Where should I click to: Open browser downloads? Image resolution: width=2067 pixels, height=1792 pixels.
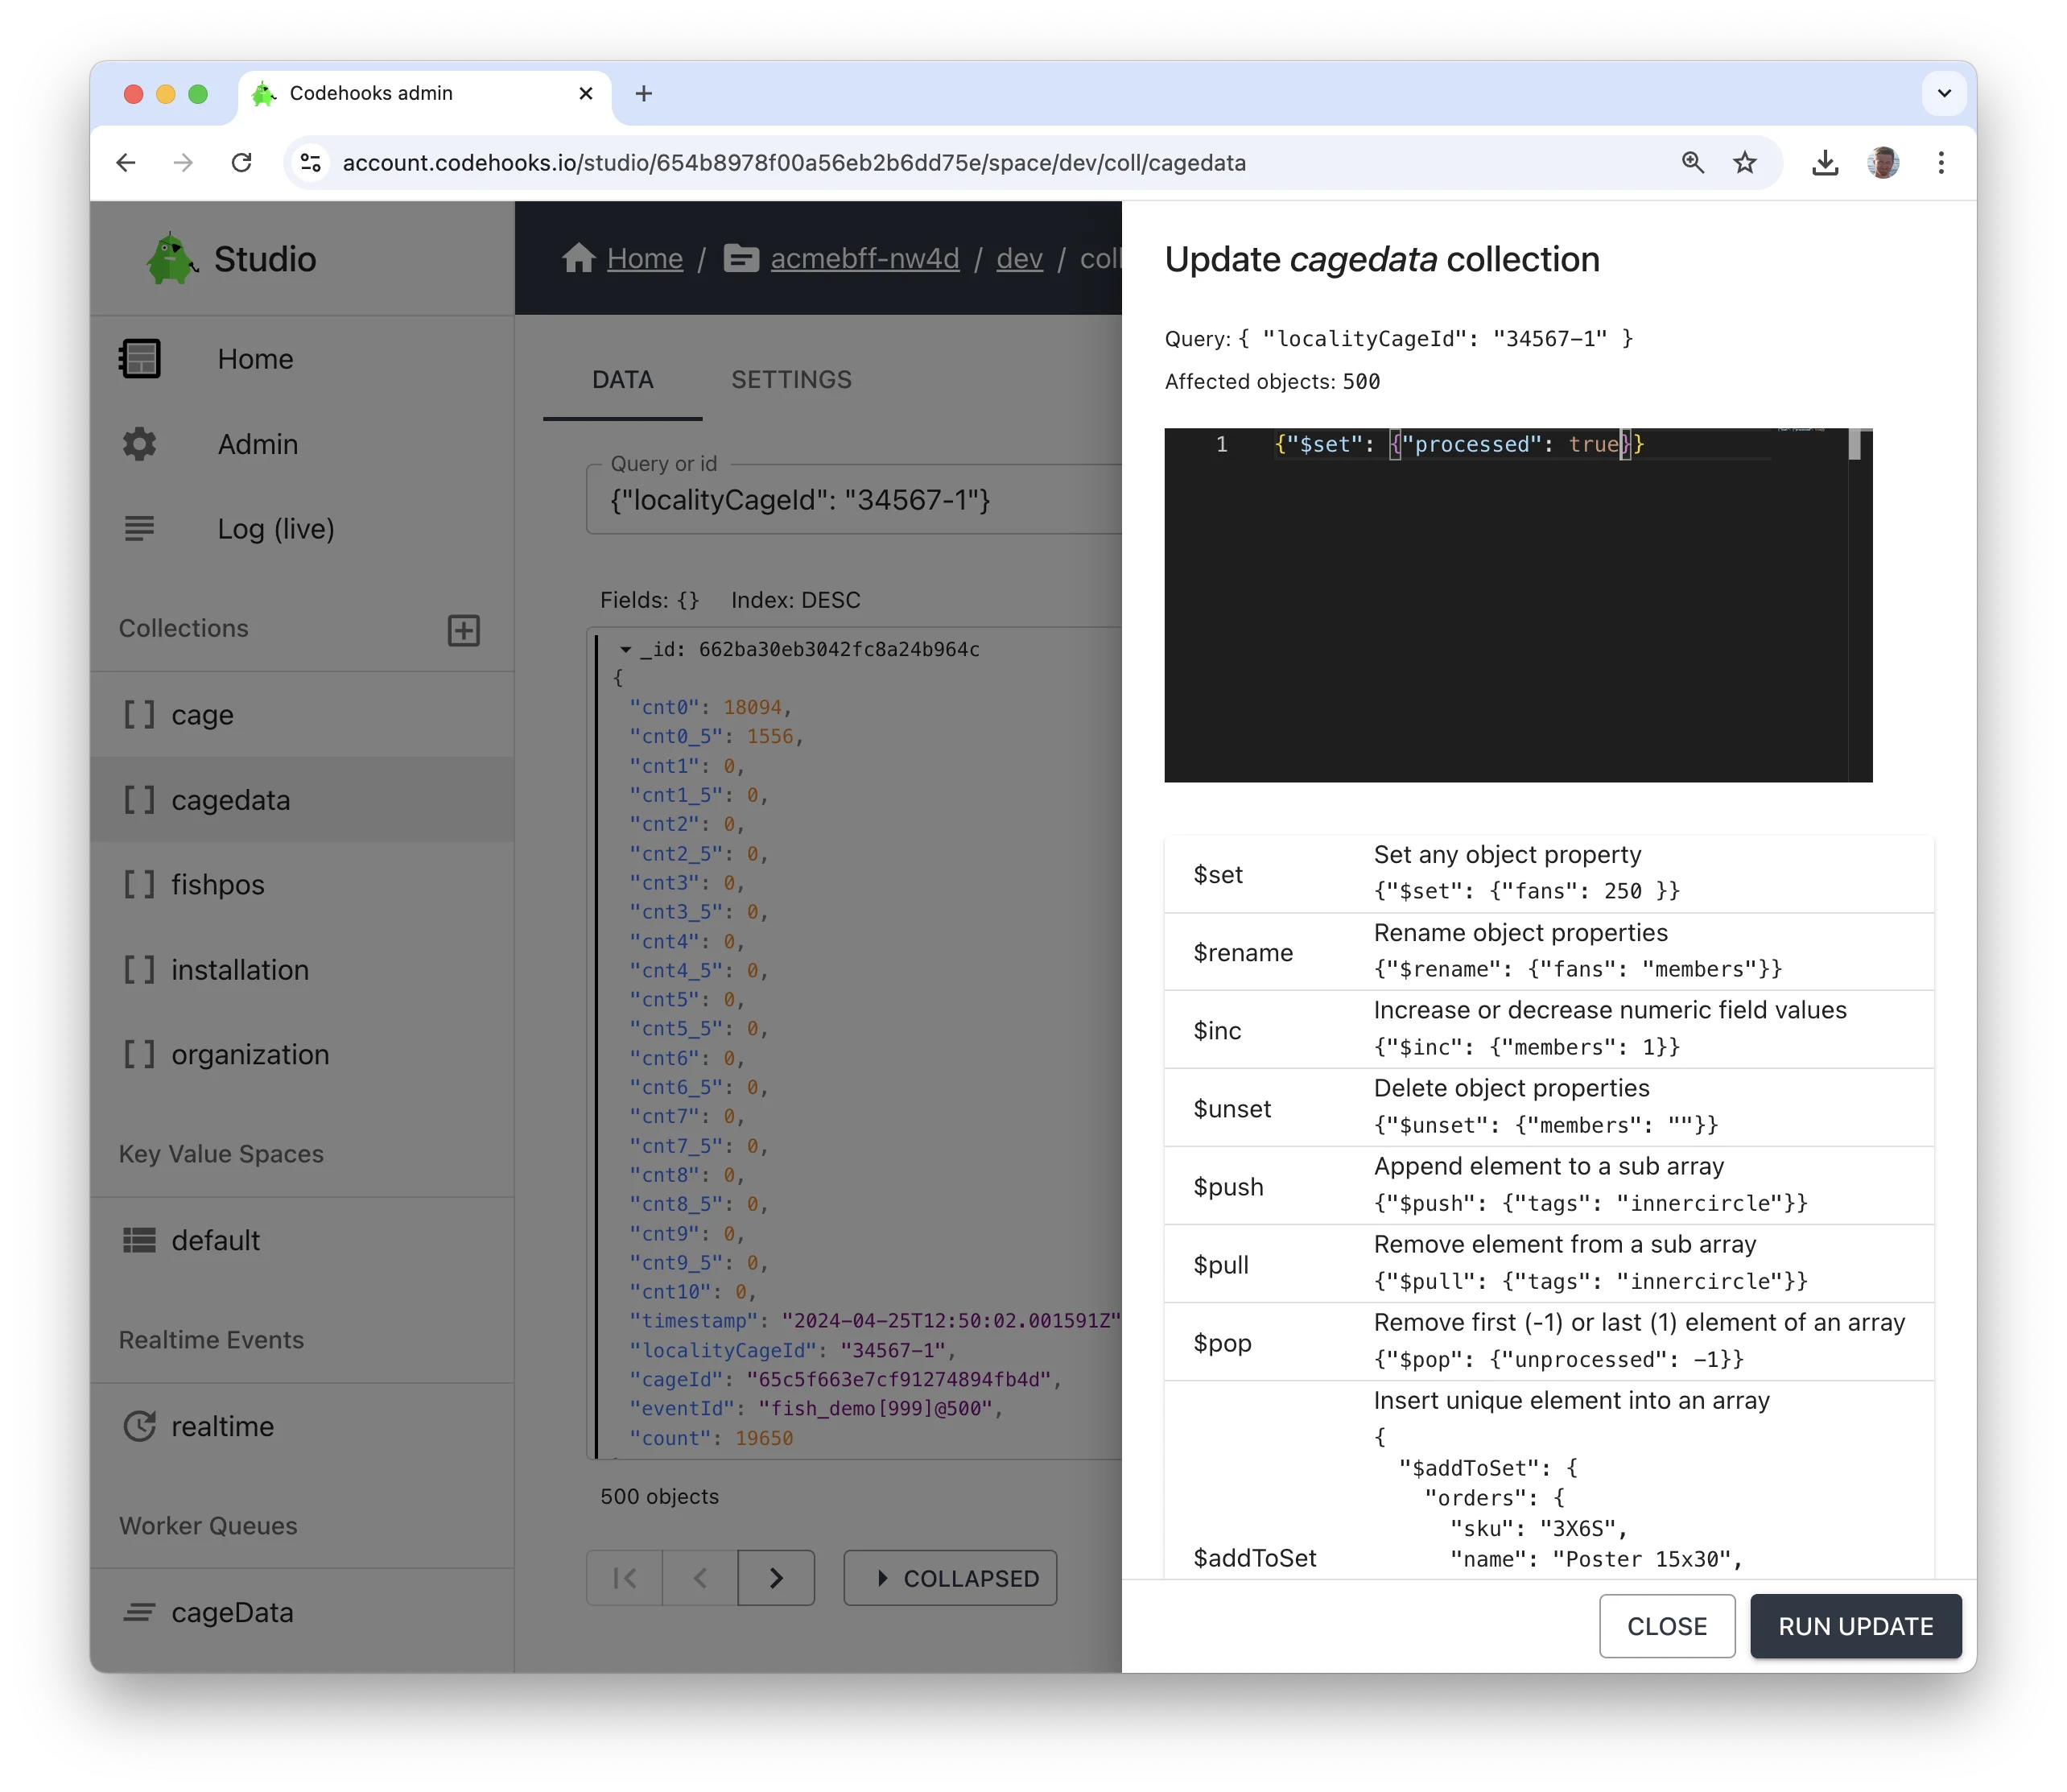[x=1826, y=162]
